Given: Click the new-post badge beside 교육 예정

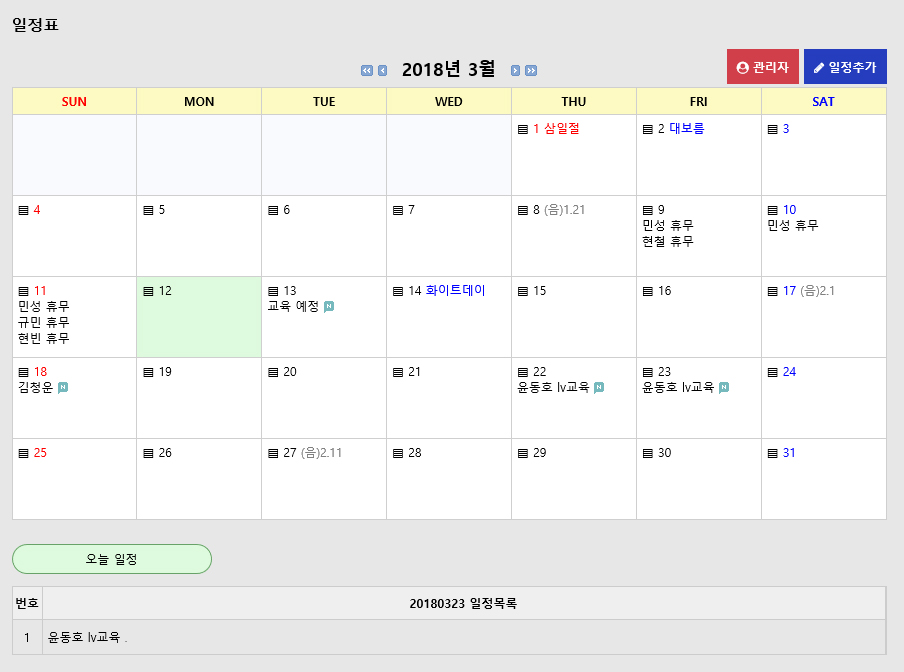Looking at the screenshot, I should click(x=329, y=307).
